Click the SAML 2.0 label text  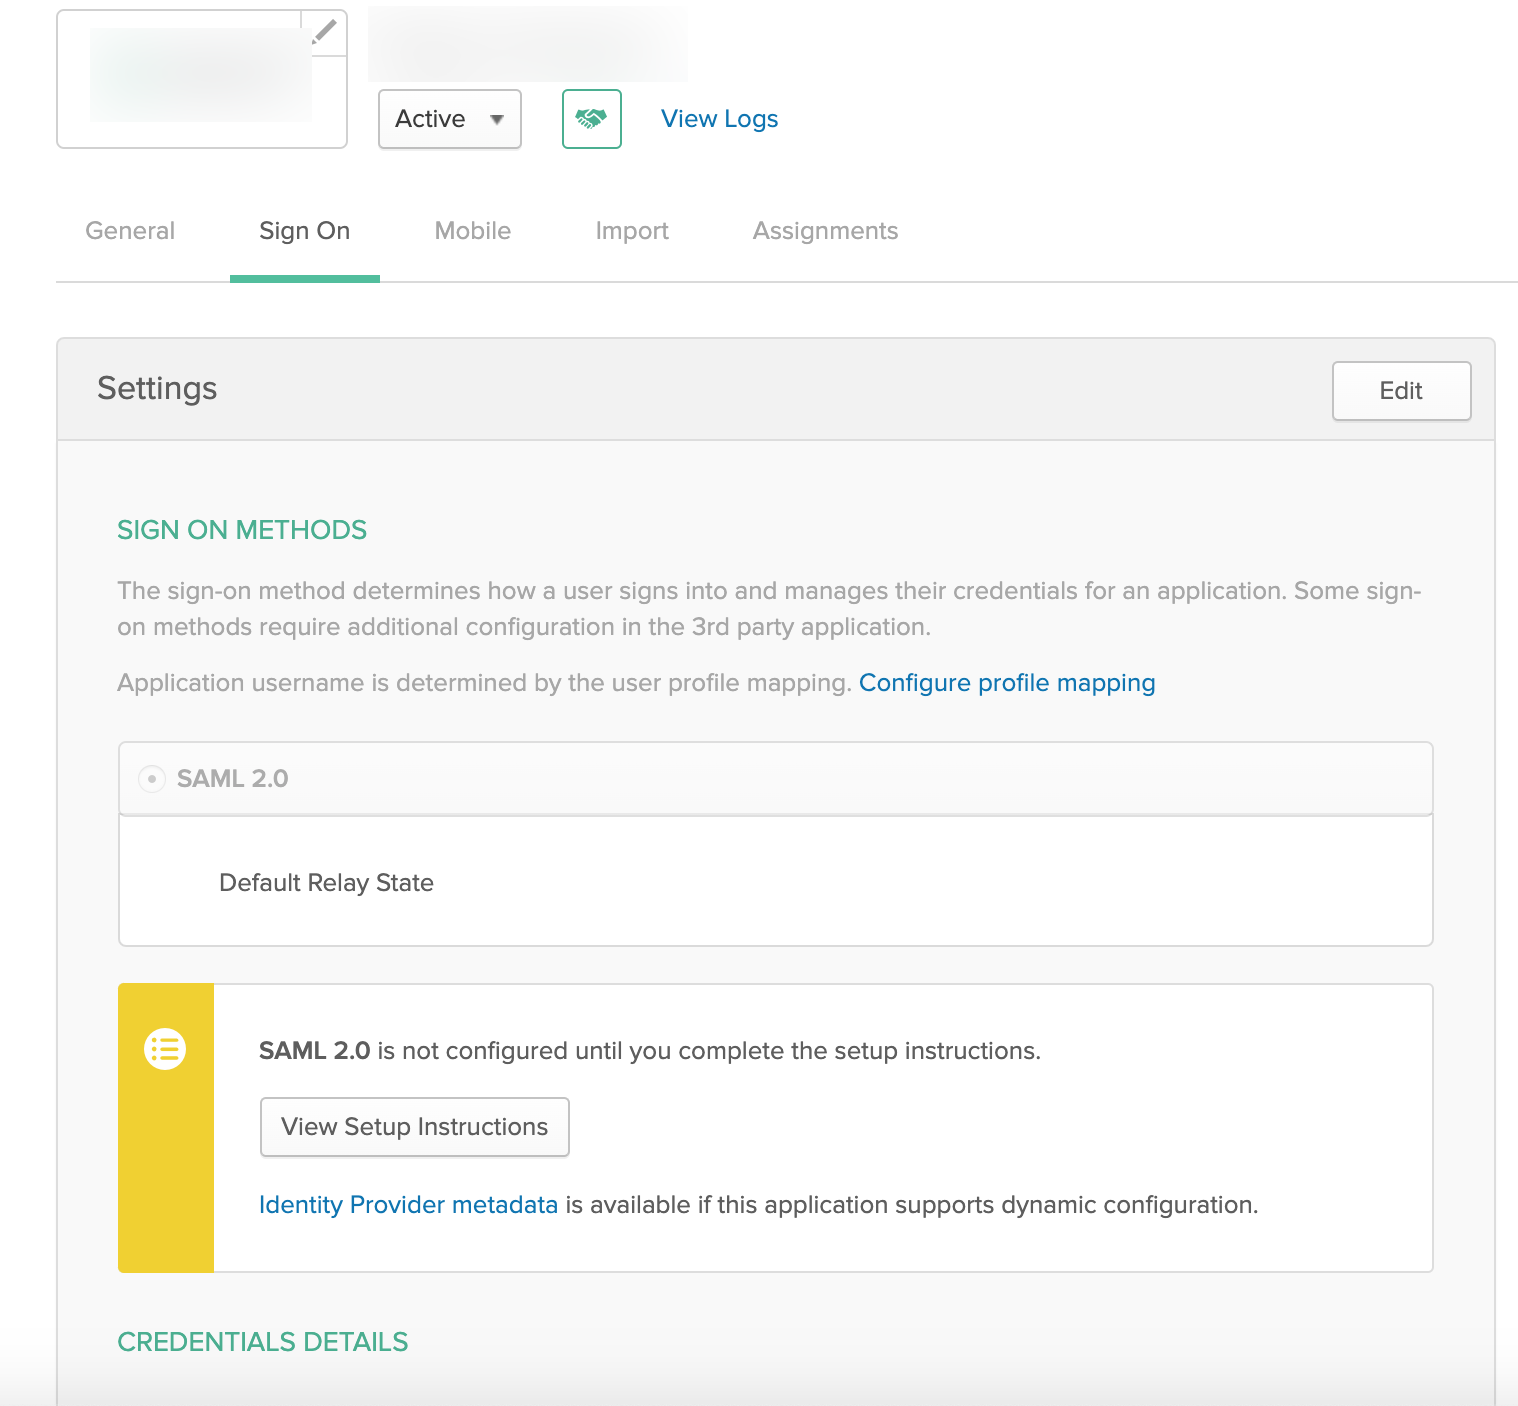(233, 779)
